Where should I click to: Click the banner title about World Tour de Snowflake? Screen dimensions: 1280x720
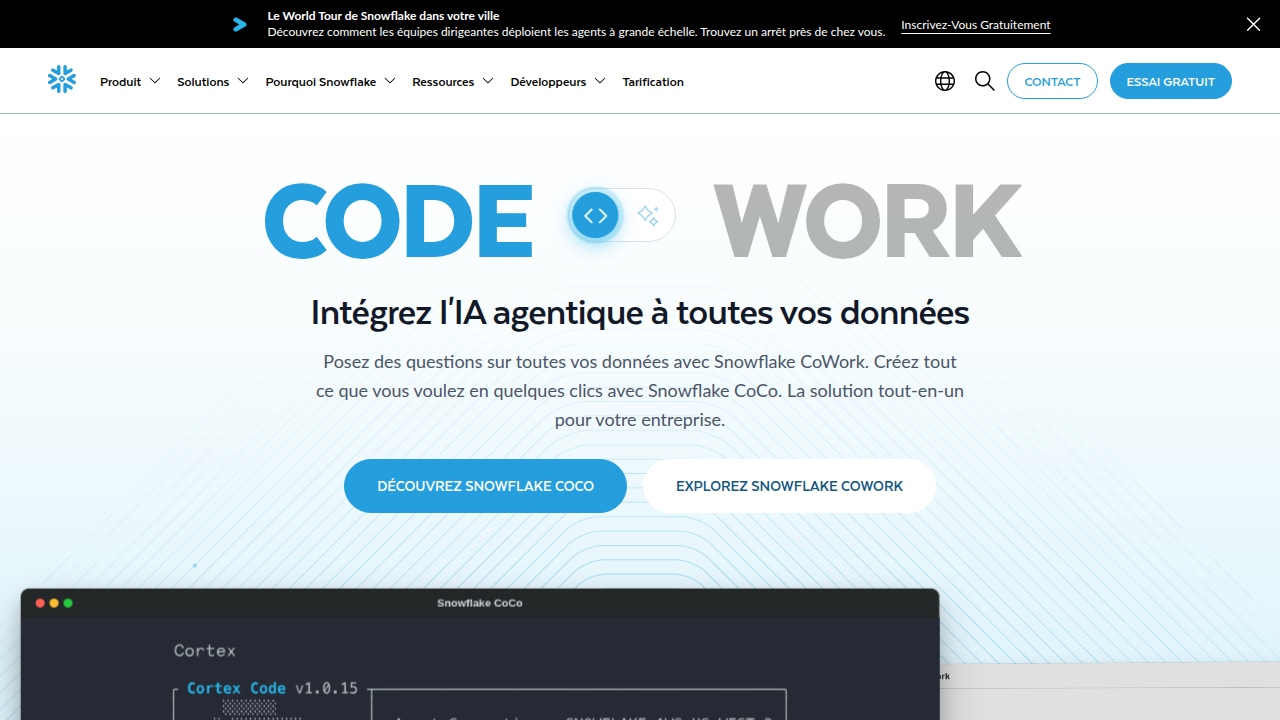click(x=384, y=16)
